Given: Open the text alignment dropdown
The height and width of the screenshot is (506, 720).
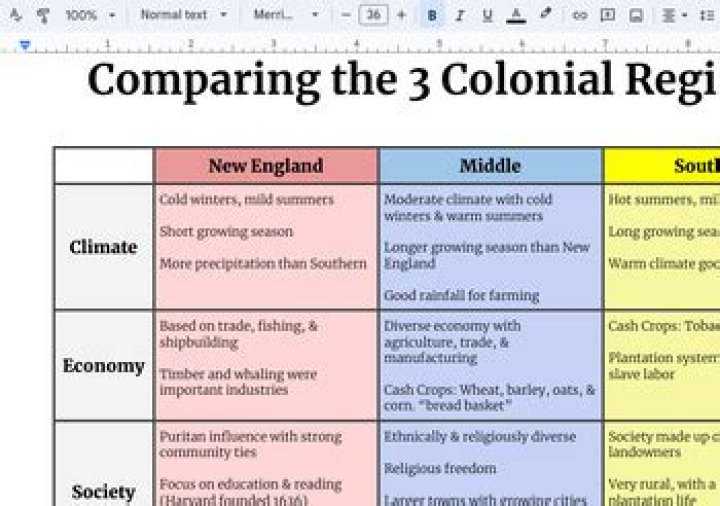Looking at the screenshot, I should tap(674, 16).
